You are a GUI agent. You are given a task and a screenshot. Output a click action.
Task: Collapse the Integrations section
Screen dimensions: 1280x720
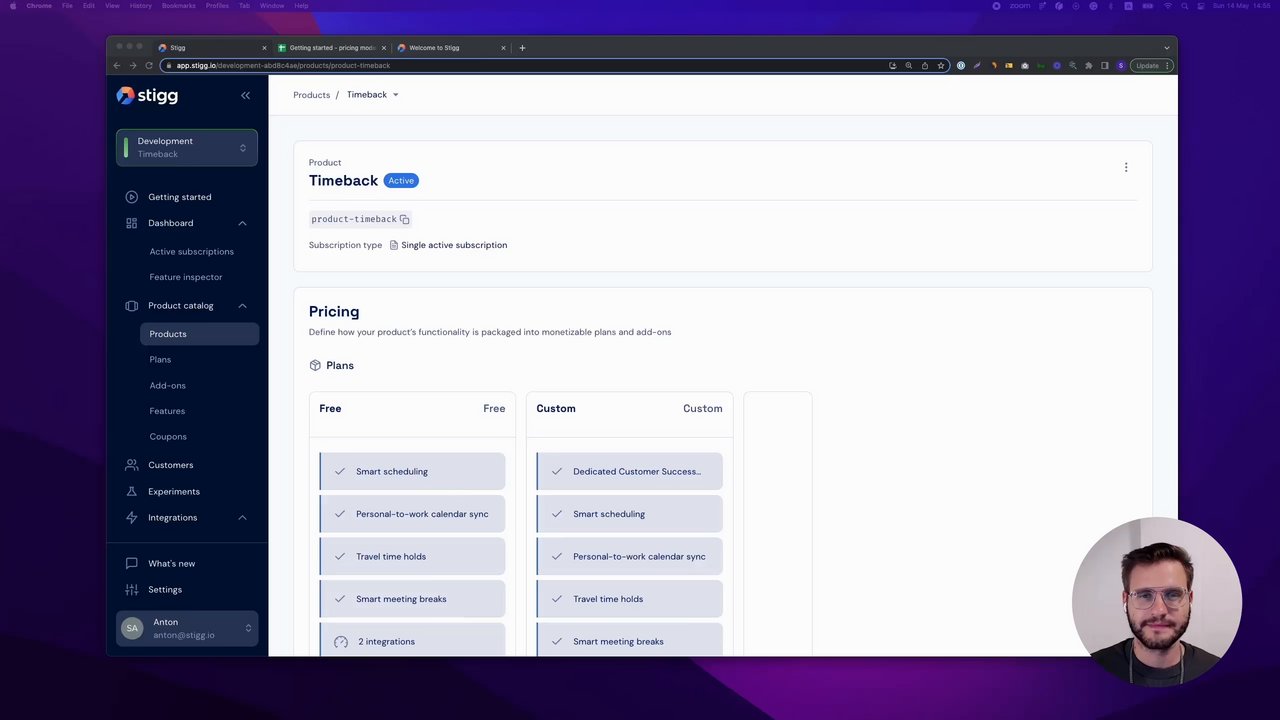coord(242,517)
